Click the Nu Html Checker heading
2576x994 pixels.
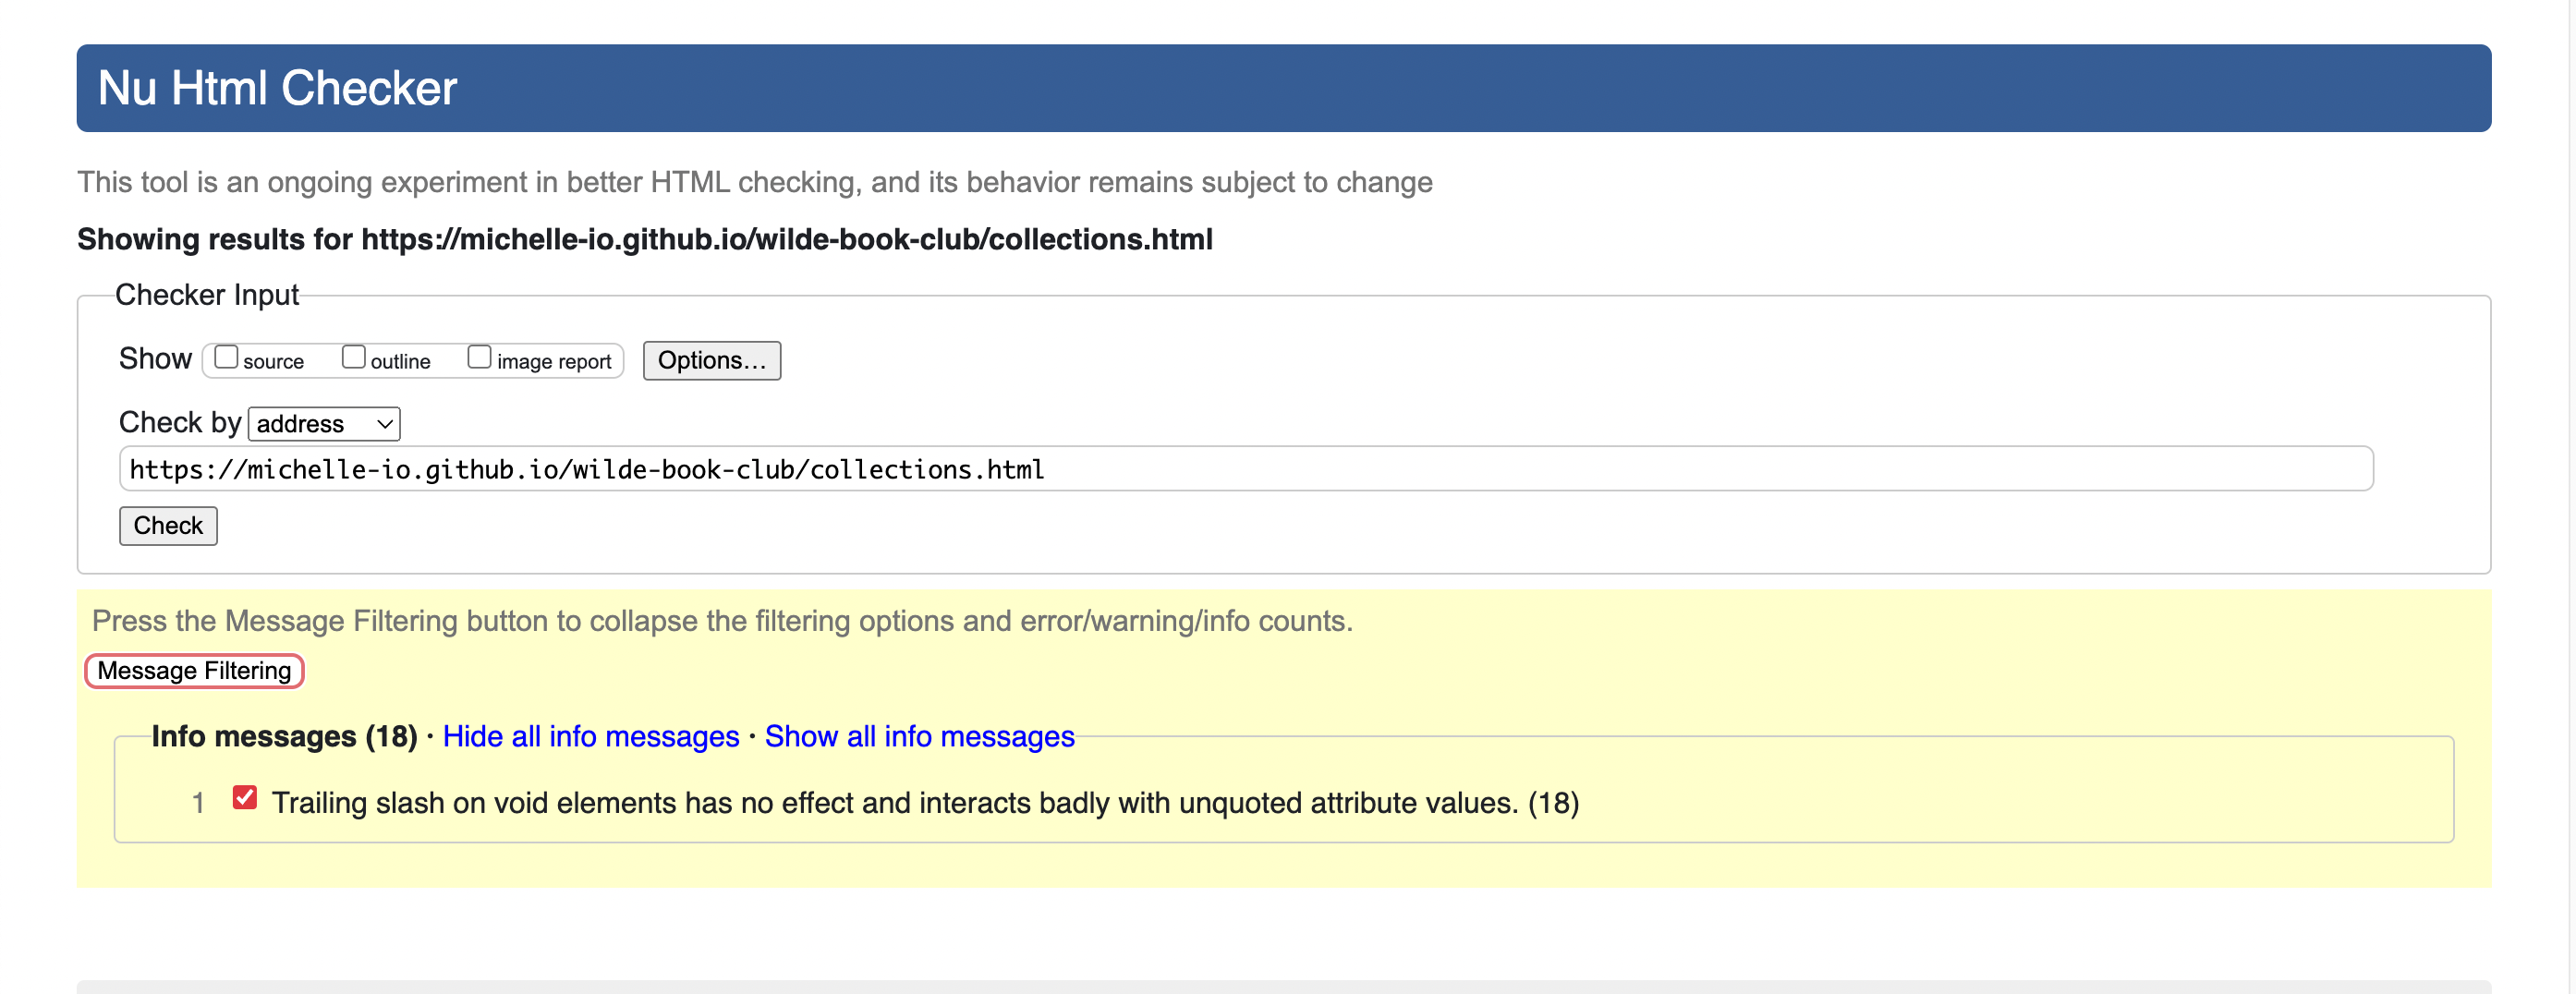tap(277, 88)
